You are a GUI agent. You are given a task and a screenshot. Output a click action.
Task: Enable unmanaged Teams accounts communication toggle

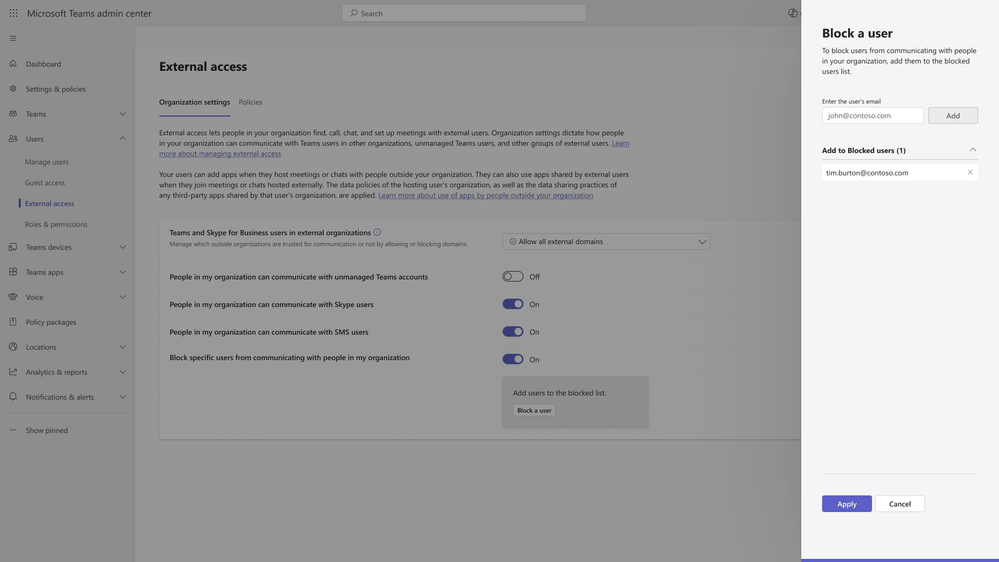click(513, 277)
